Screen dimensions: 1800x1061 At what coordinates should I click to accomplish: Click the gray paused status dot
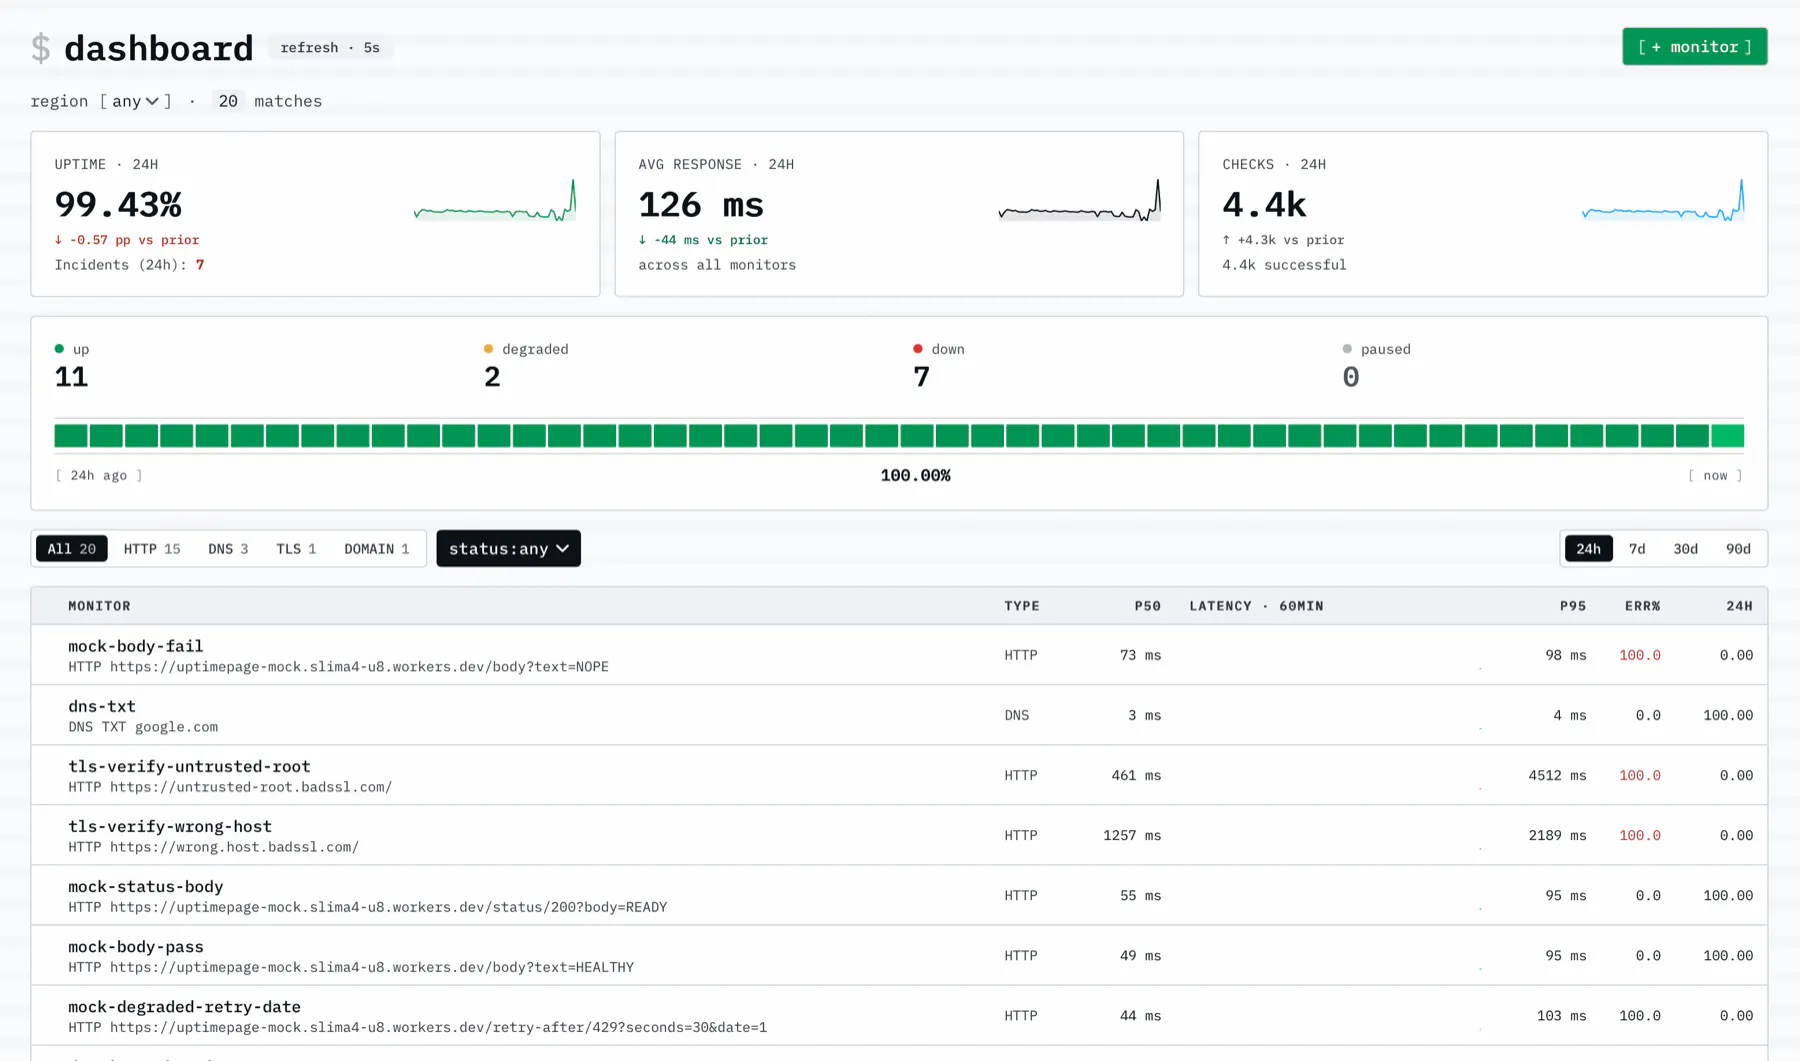1347,349
